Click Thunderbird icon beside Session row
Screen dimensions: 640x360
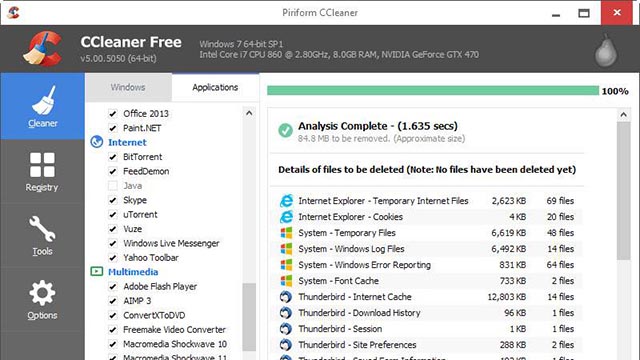(286, 329)
